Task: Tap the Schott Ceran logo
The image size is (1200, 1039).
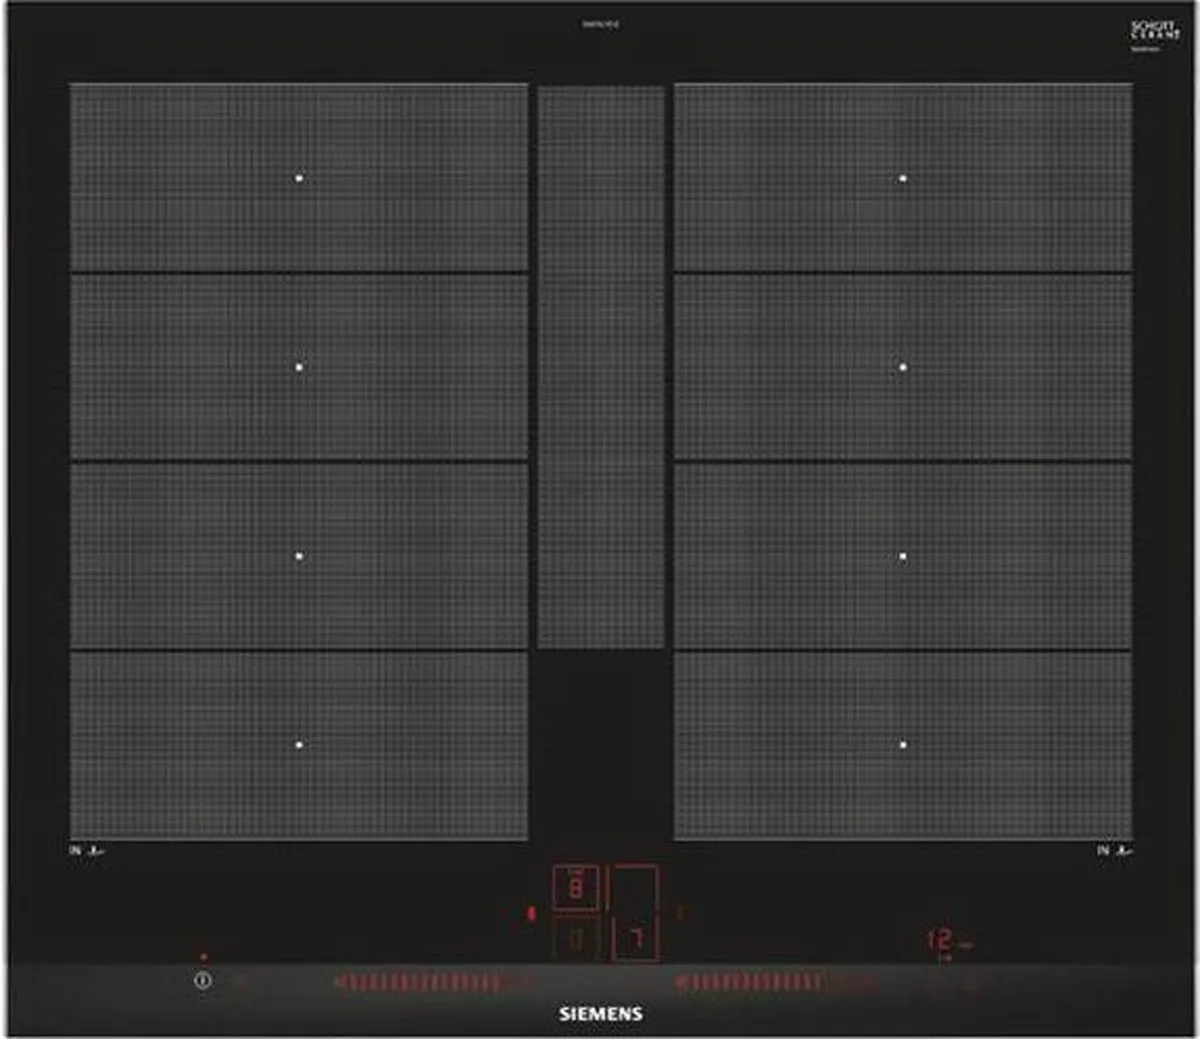Action: pyautogui.click(x=1155, y=32)
